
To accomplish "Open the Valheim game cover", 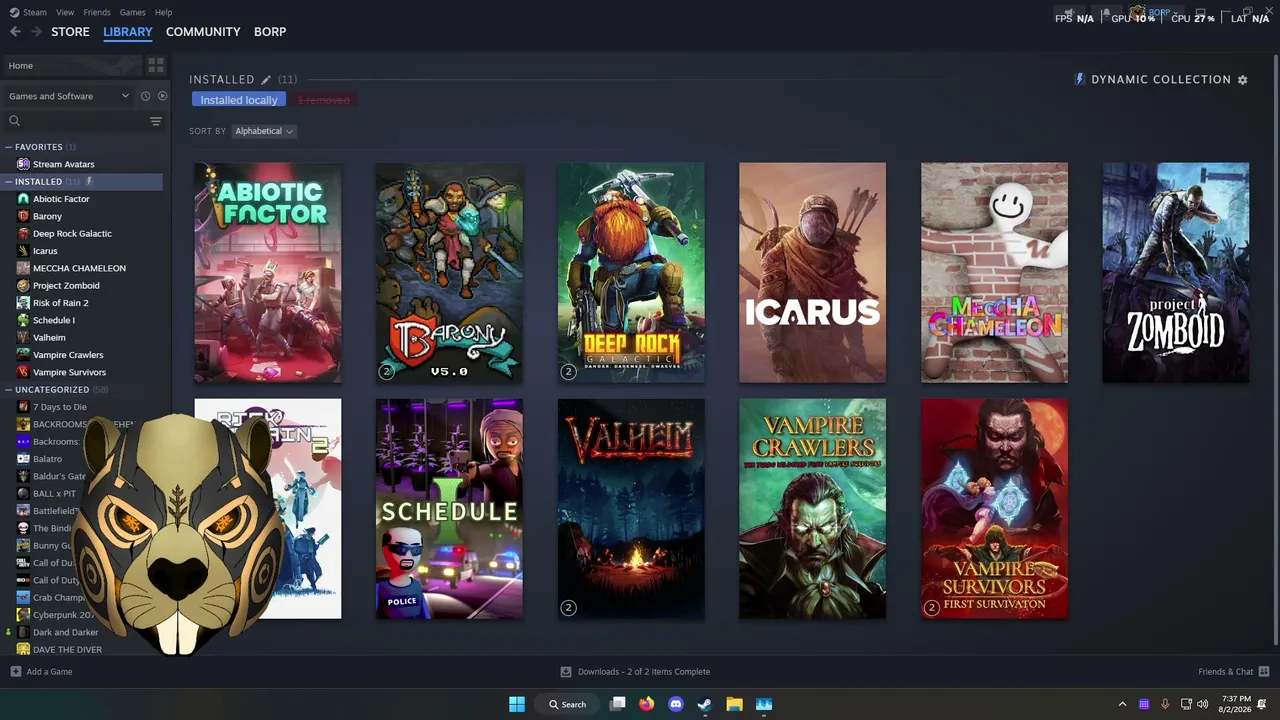I will [631, 509].
